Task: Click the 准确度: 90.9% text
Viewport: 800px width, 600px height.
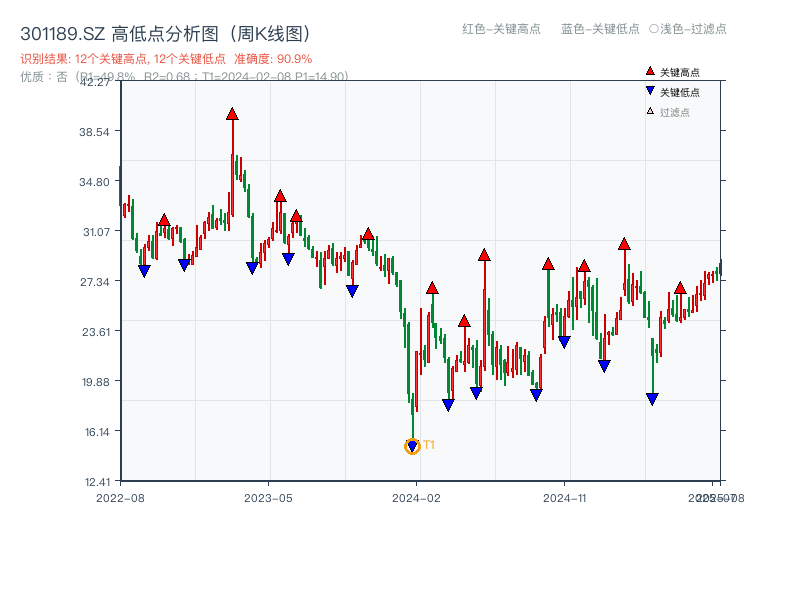Action: pos(273,59)
